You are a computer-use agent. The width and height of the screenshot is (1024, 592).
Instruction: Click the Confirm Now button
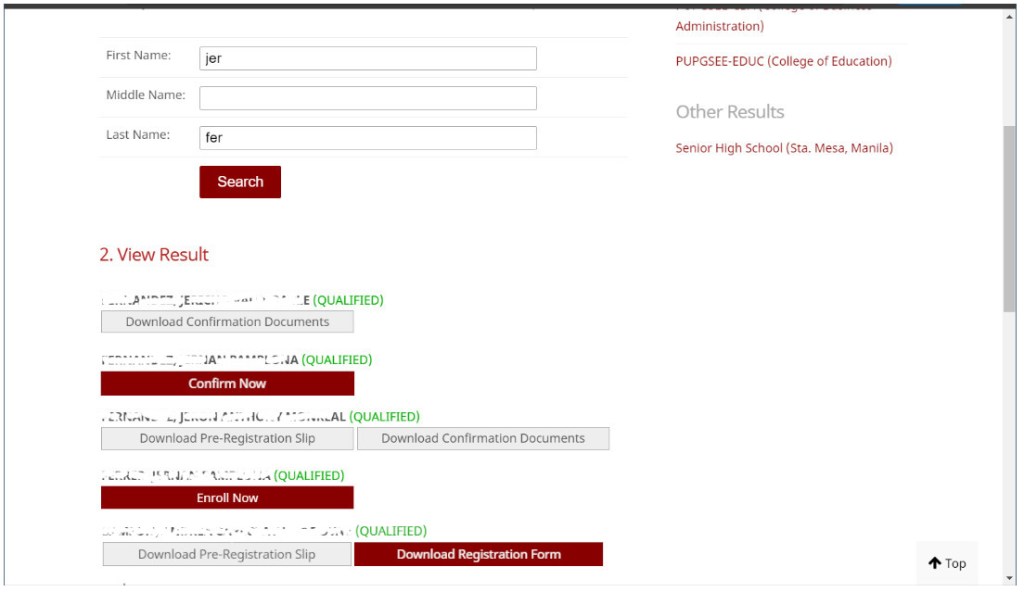click(x=227, y=383)
